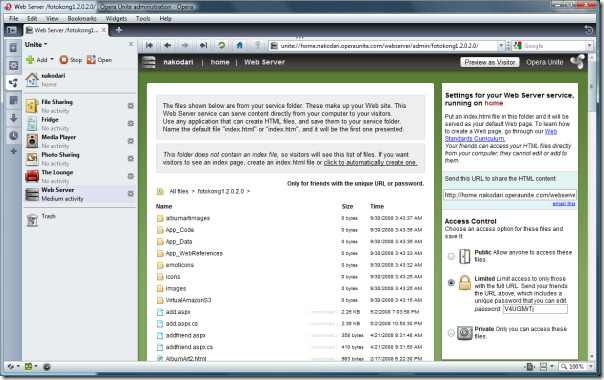Click the Opera Unite logo icon

[x=577, y=62]
